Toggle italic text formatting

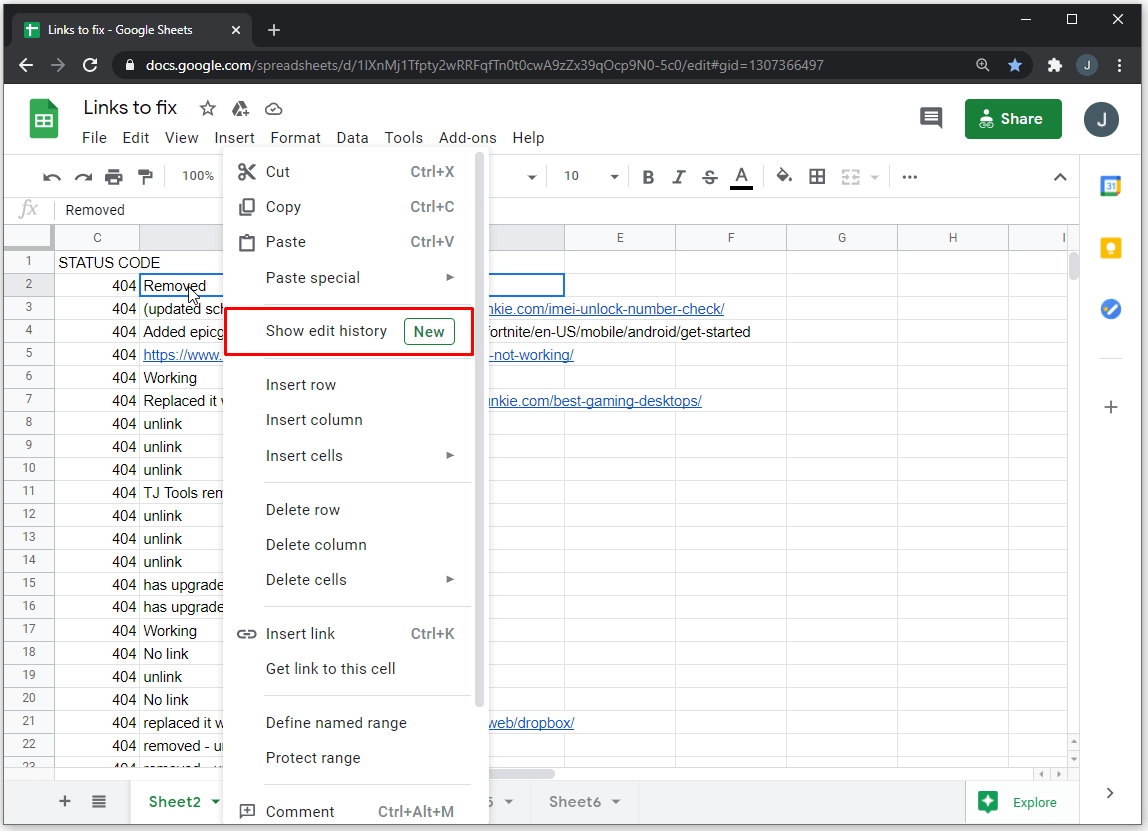(679, 177)
